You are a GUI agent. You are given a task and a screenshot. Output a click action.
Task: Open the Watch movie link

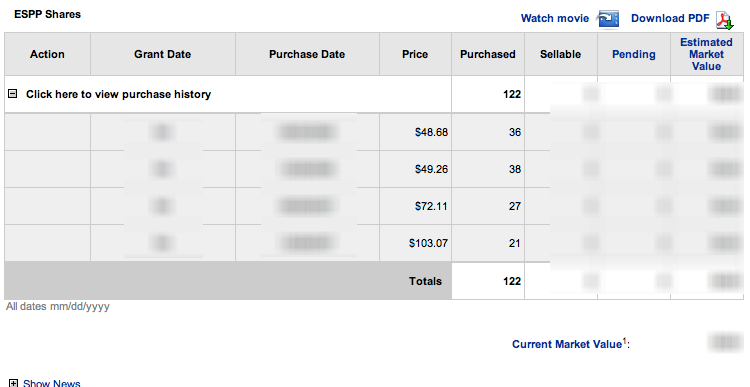[x=555, y=19]
